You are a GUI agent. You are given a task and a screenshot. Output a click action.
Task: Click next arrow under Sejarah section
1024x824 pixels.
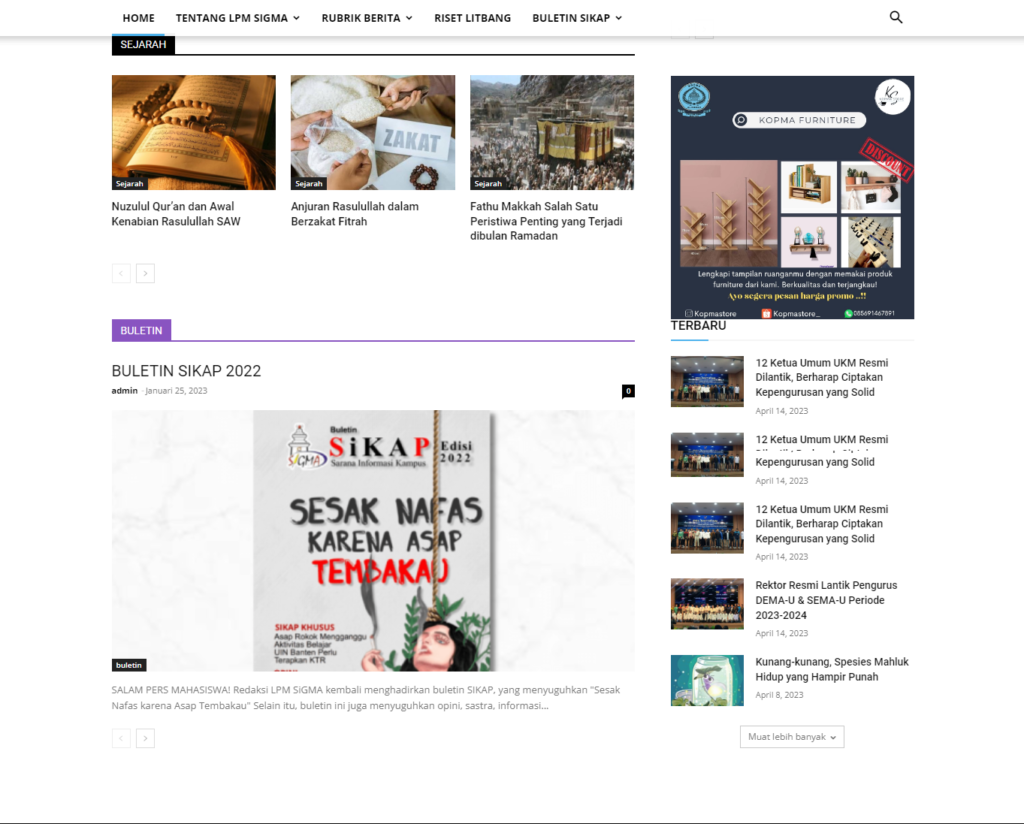[145, 273]
